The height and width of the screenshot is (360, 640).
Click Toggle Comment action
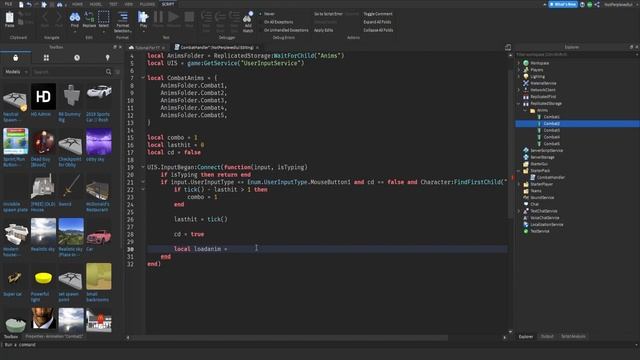378,14
